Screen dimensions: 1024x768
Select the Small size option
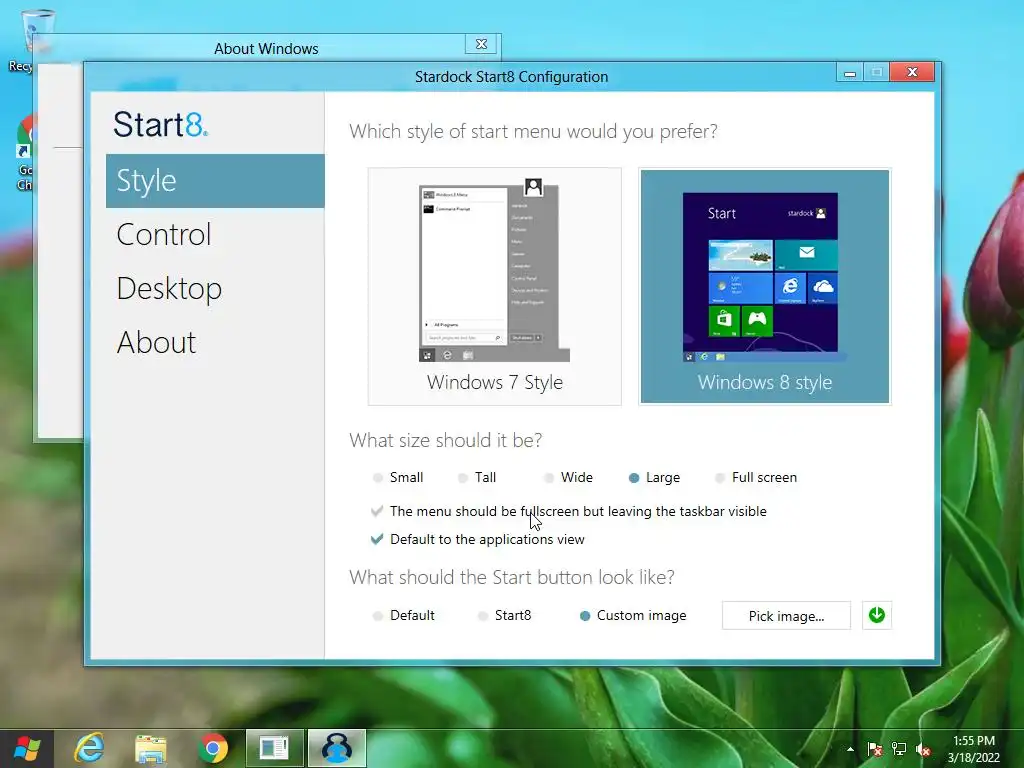pyautogui.click(x=398, y=477)
